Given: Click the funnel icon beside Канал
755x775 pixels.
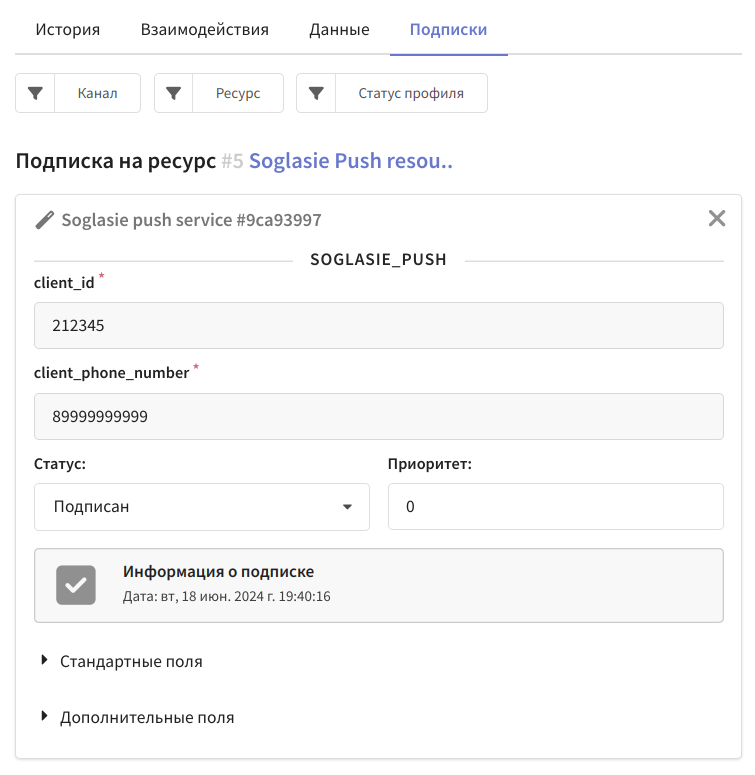Looking at the screenshot, I should click(x=35, y=93).
